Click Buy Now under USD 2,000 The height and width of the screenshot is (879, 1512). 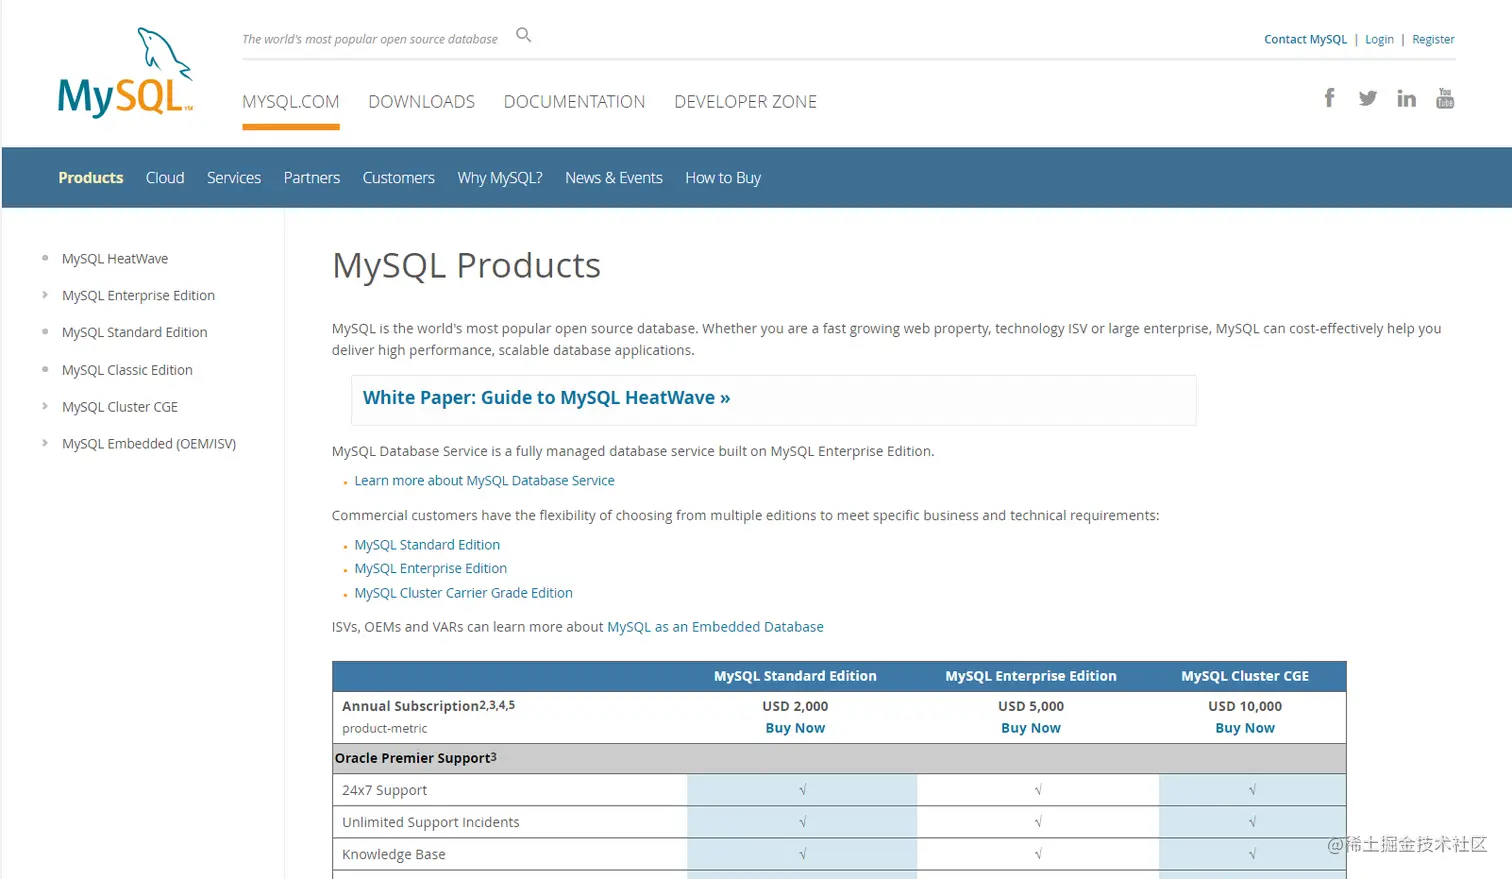(x=795, y=728)
